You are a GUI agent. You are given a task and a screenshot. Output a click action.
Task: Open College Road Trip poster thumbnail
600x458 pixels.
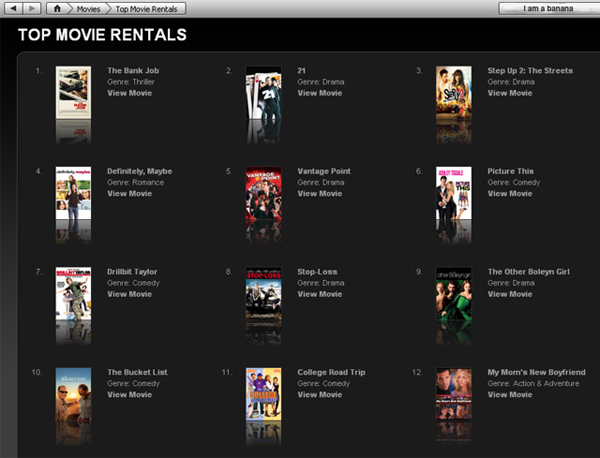[264, 394]
